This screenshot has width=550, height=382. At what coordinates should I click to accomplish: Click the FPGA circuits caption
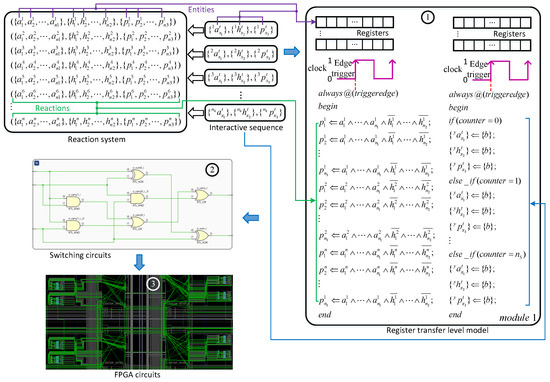coord(137,375)
